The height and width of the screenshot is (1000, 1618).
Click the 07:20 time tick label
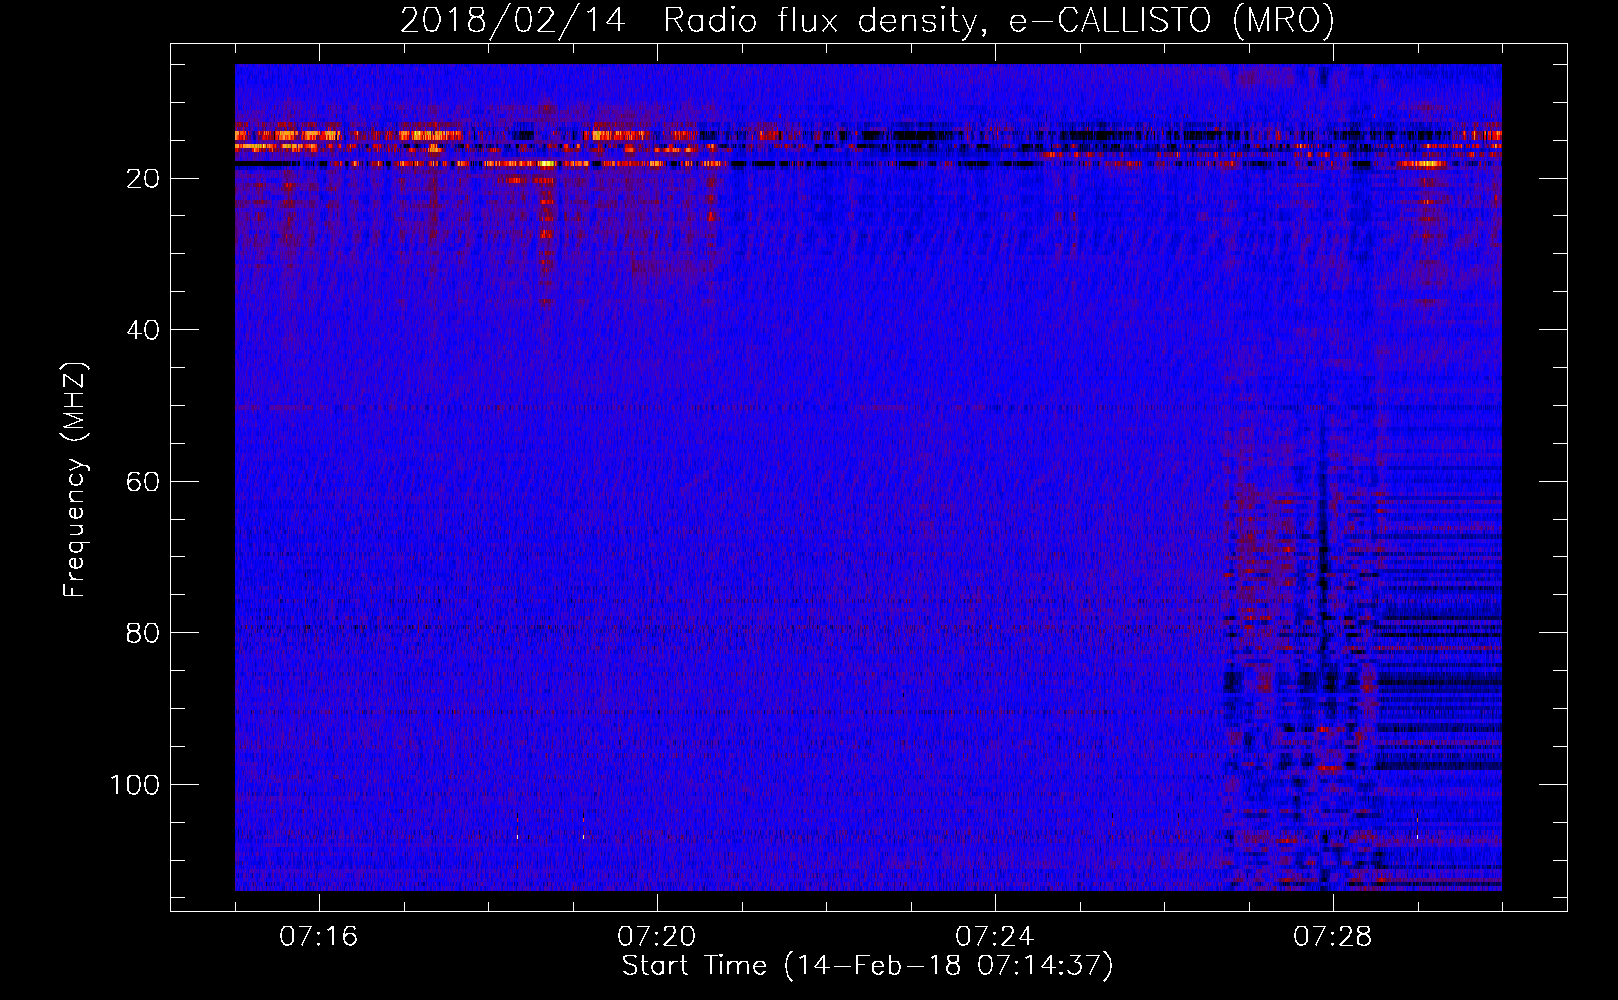pyautogui.click(x=657, y=937)
